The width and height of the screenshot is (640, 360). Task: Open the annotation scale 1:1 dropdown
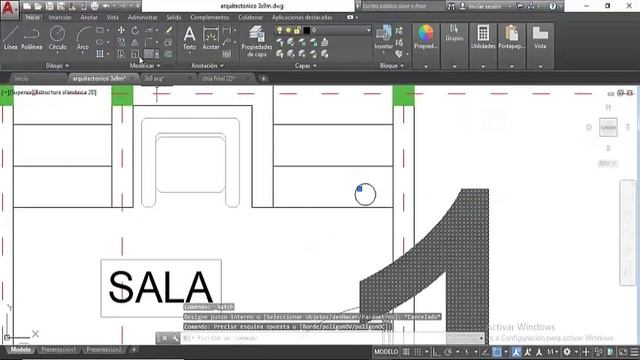[x=553, y=352]
